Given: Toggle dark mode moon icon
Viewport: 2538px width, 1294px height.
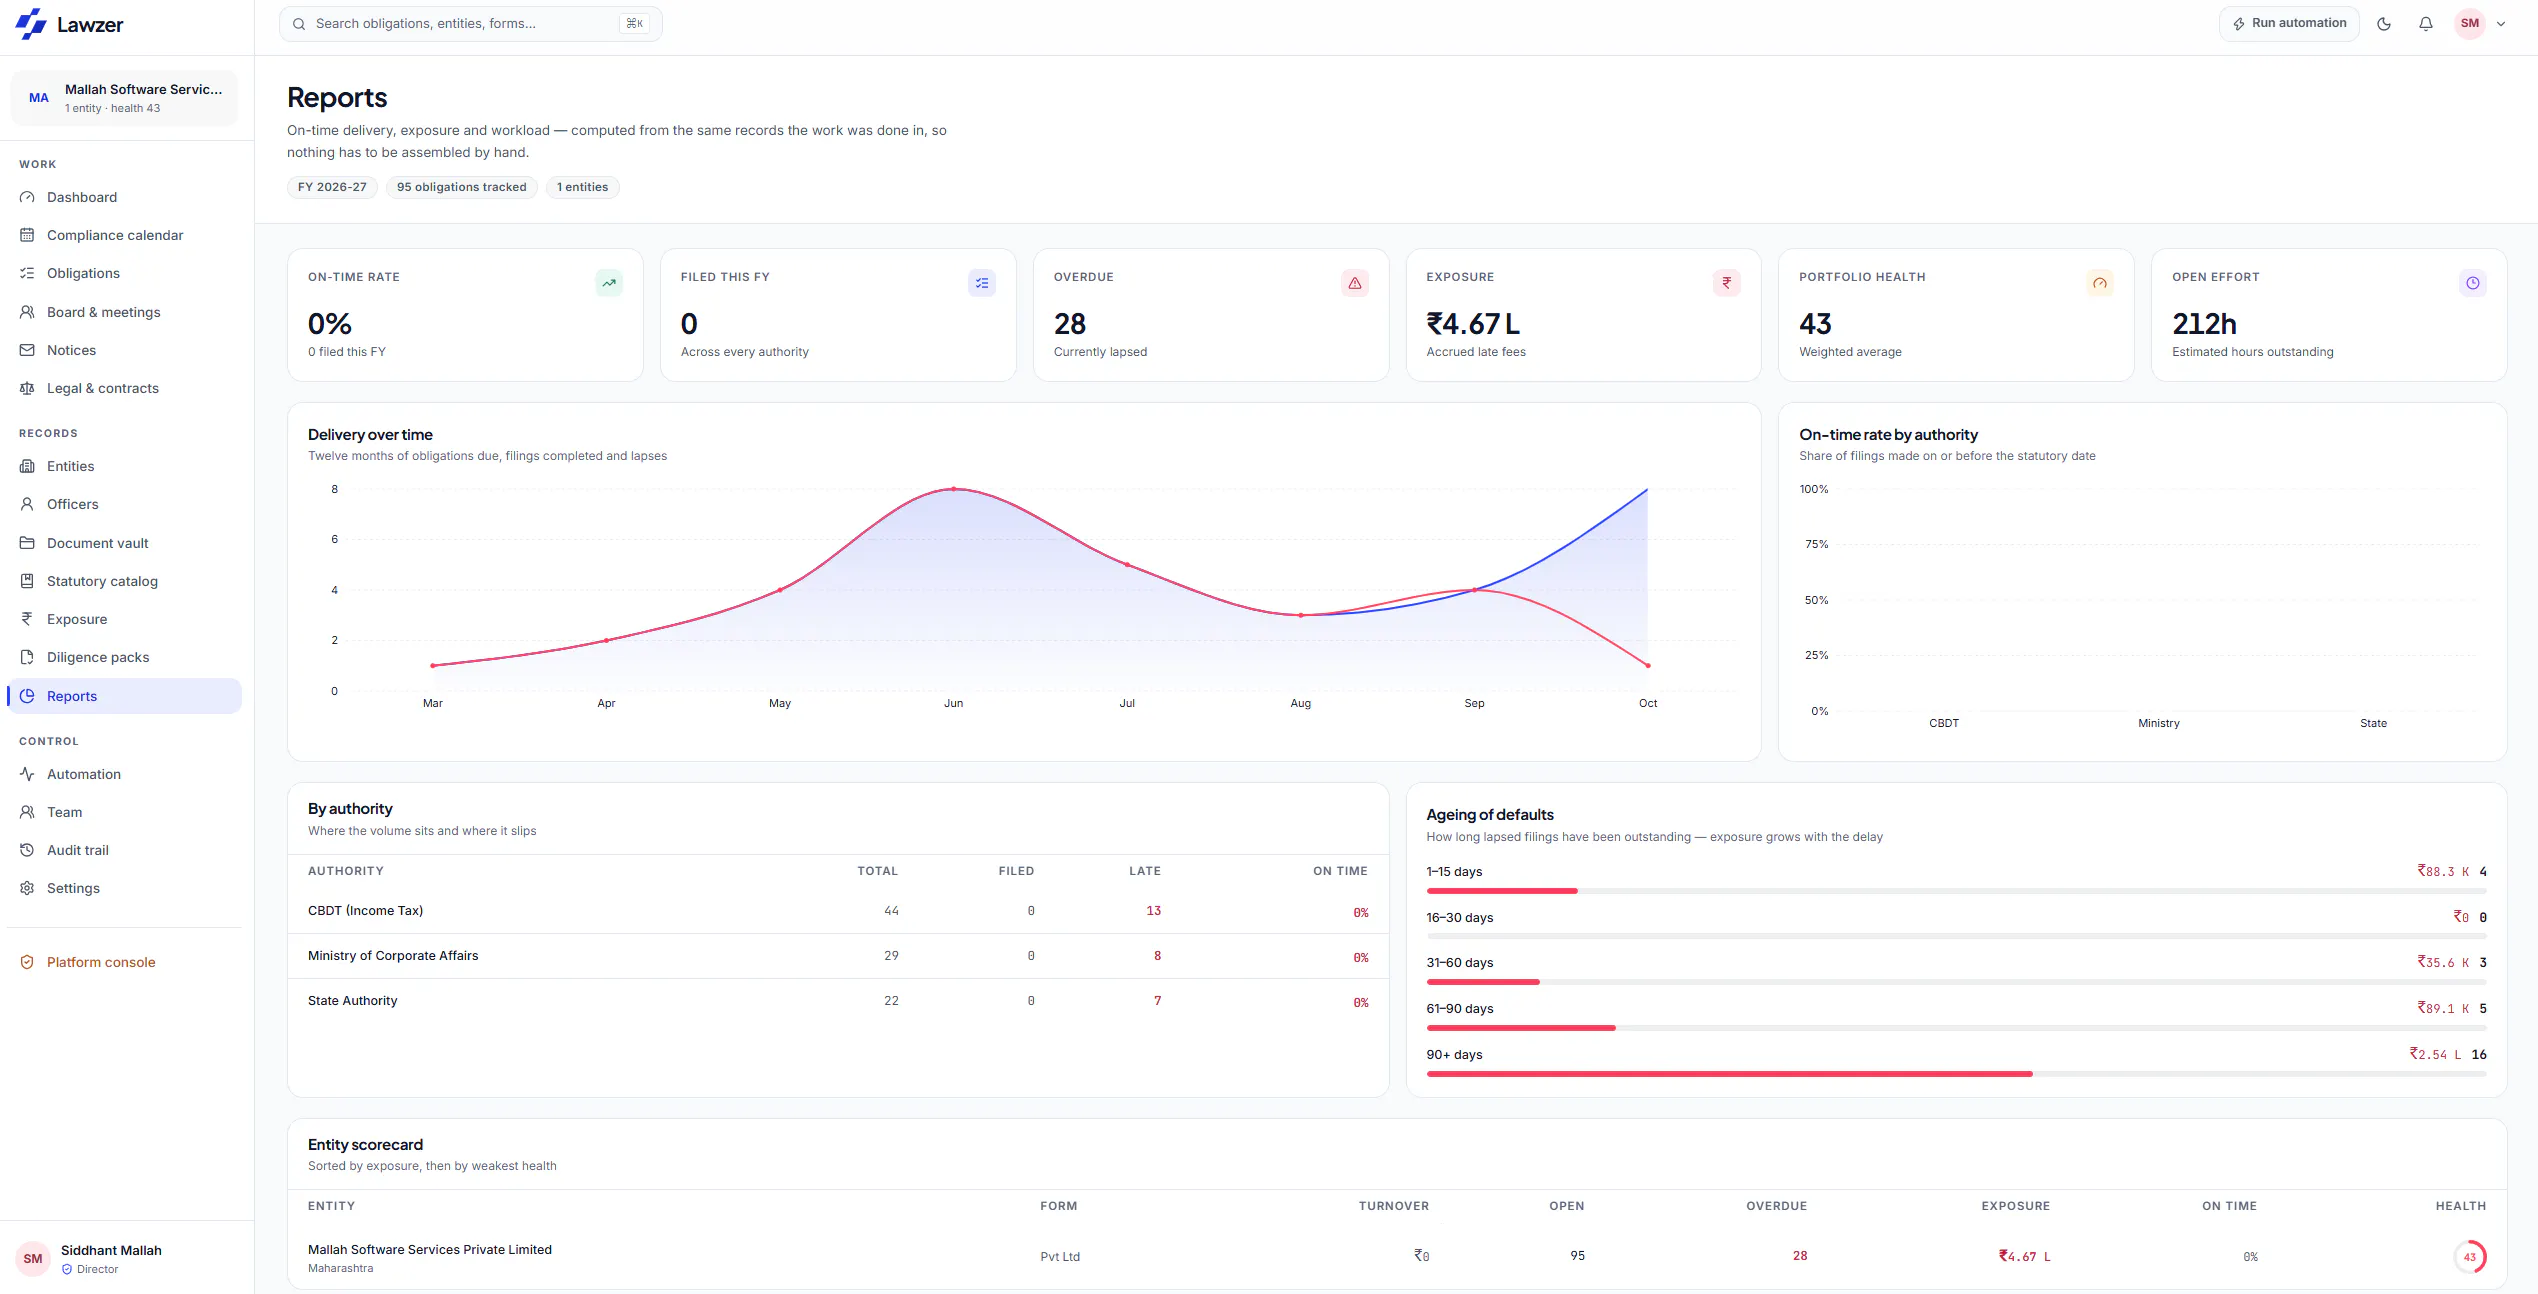Looking at the screenshot, I should pos(2384,24).
